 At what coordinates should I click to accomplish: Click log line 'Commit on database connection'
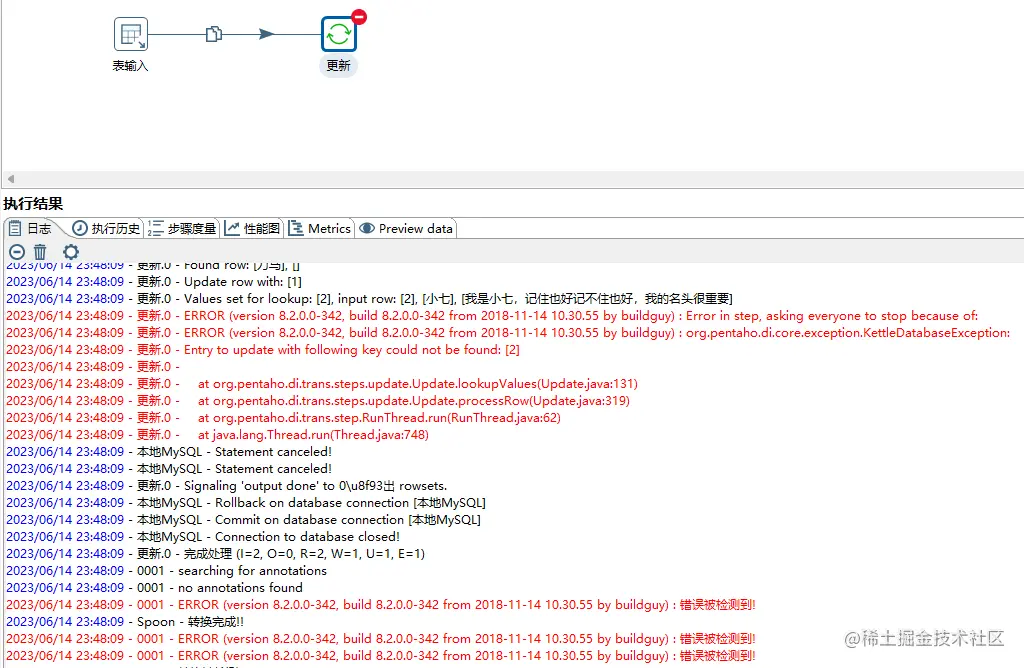click(x=244, y=519)
